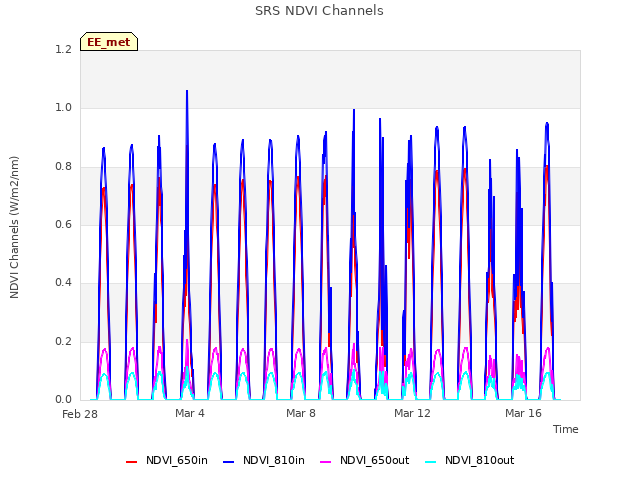Click the Mar 16 x-axis label
640x480 pixels.
pyautogui.click(x=523, y=413)
